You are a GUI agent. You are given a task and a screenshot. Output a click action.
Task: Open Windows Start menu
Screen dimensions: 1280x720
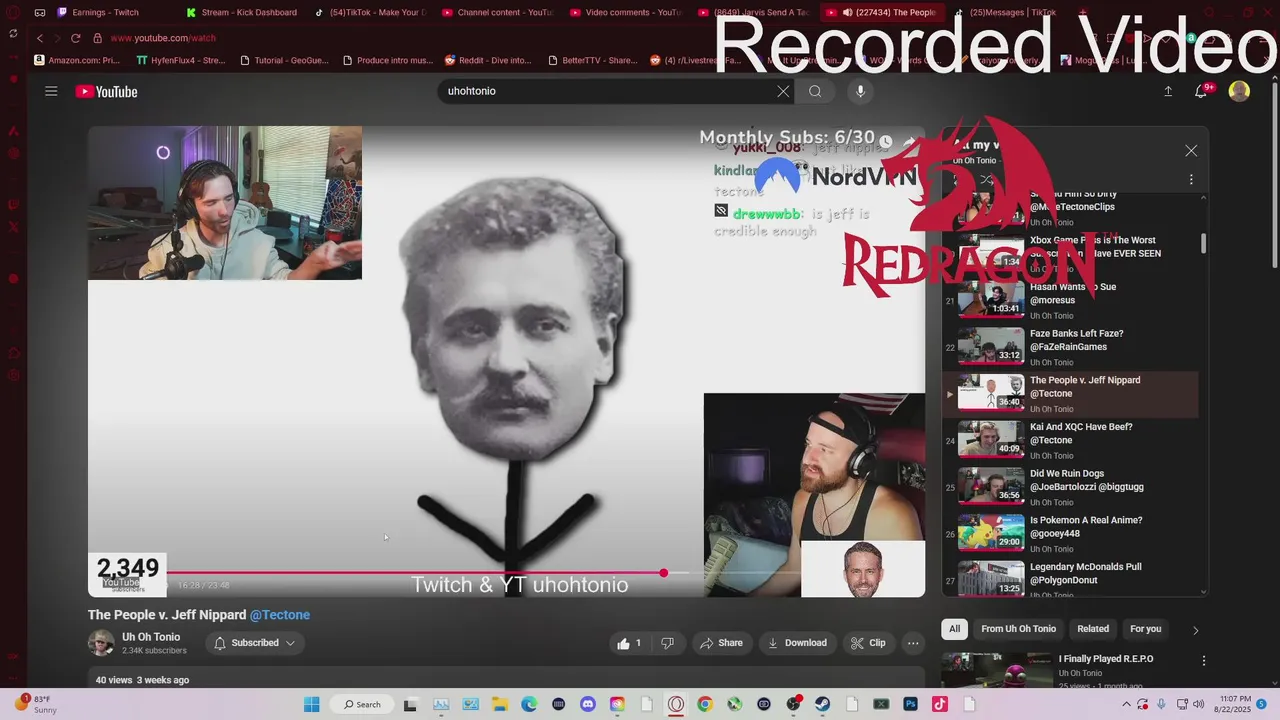pos(312,704)
